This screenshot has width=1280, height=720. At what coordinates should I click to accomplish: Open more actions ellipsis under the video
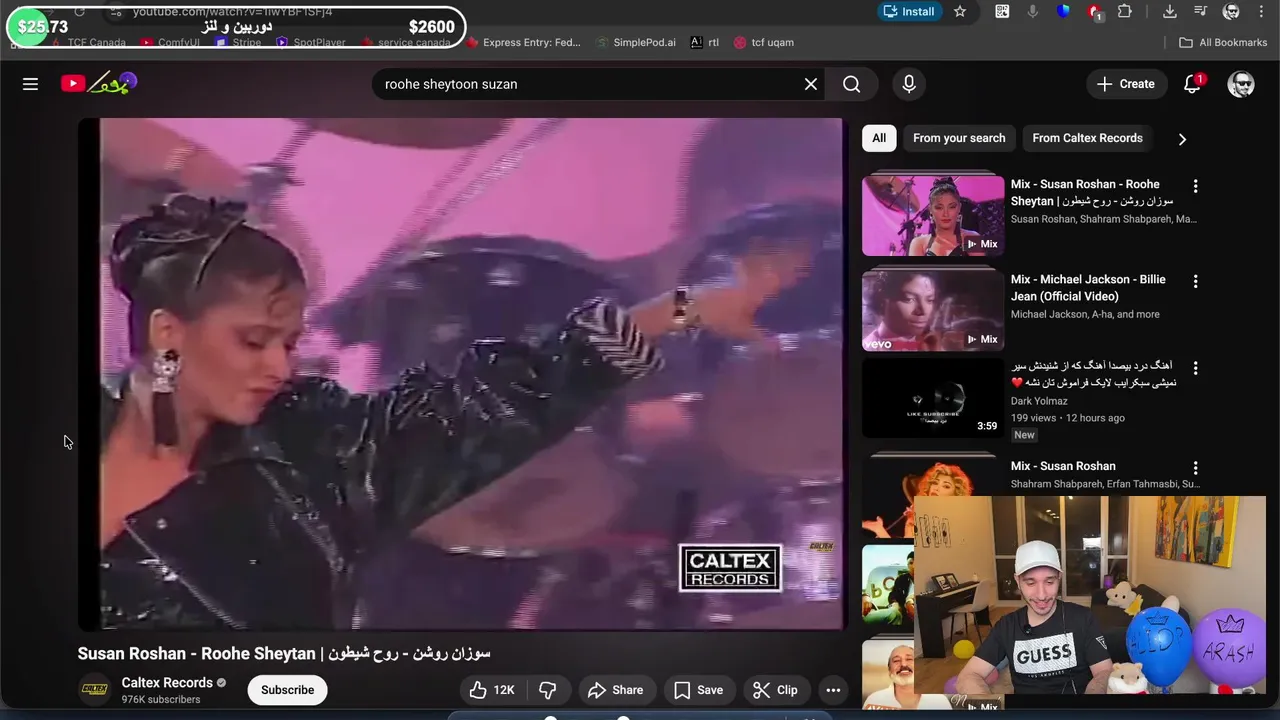833,690
